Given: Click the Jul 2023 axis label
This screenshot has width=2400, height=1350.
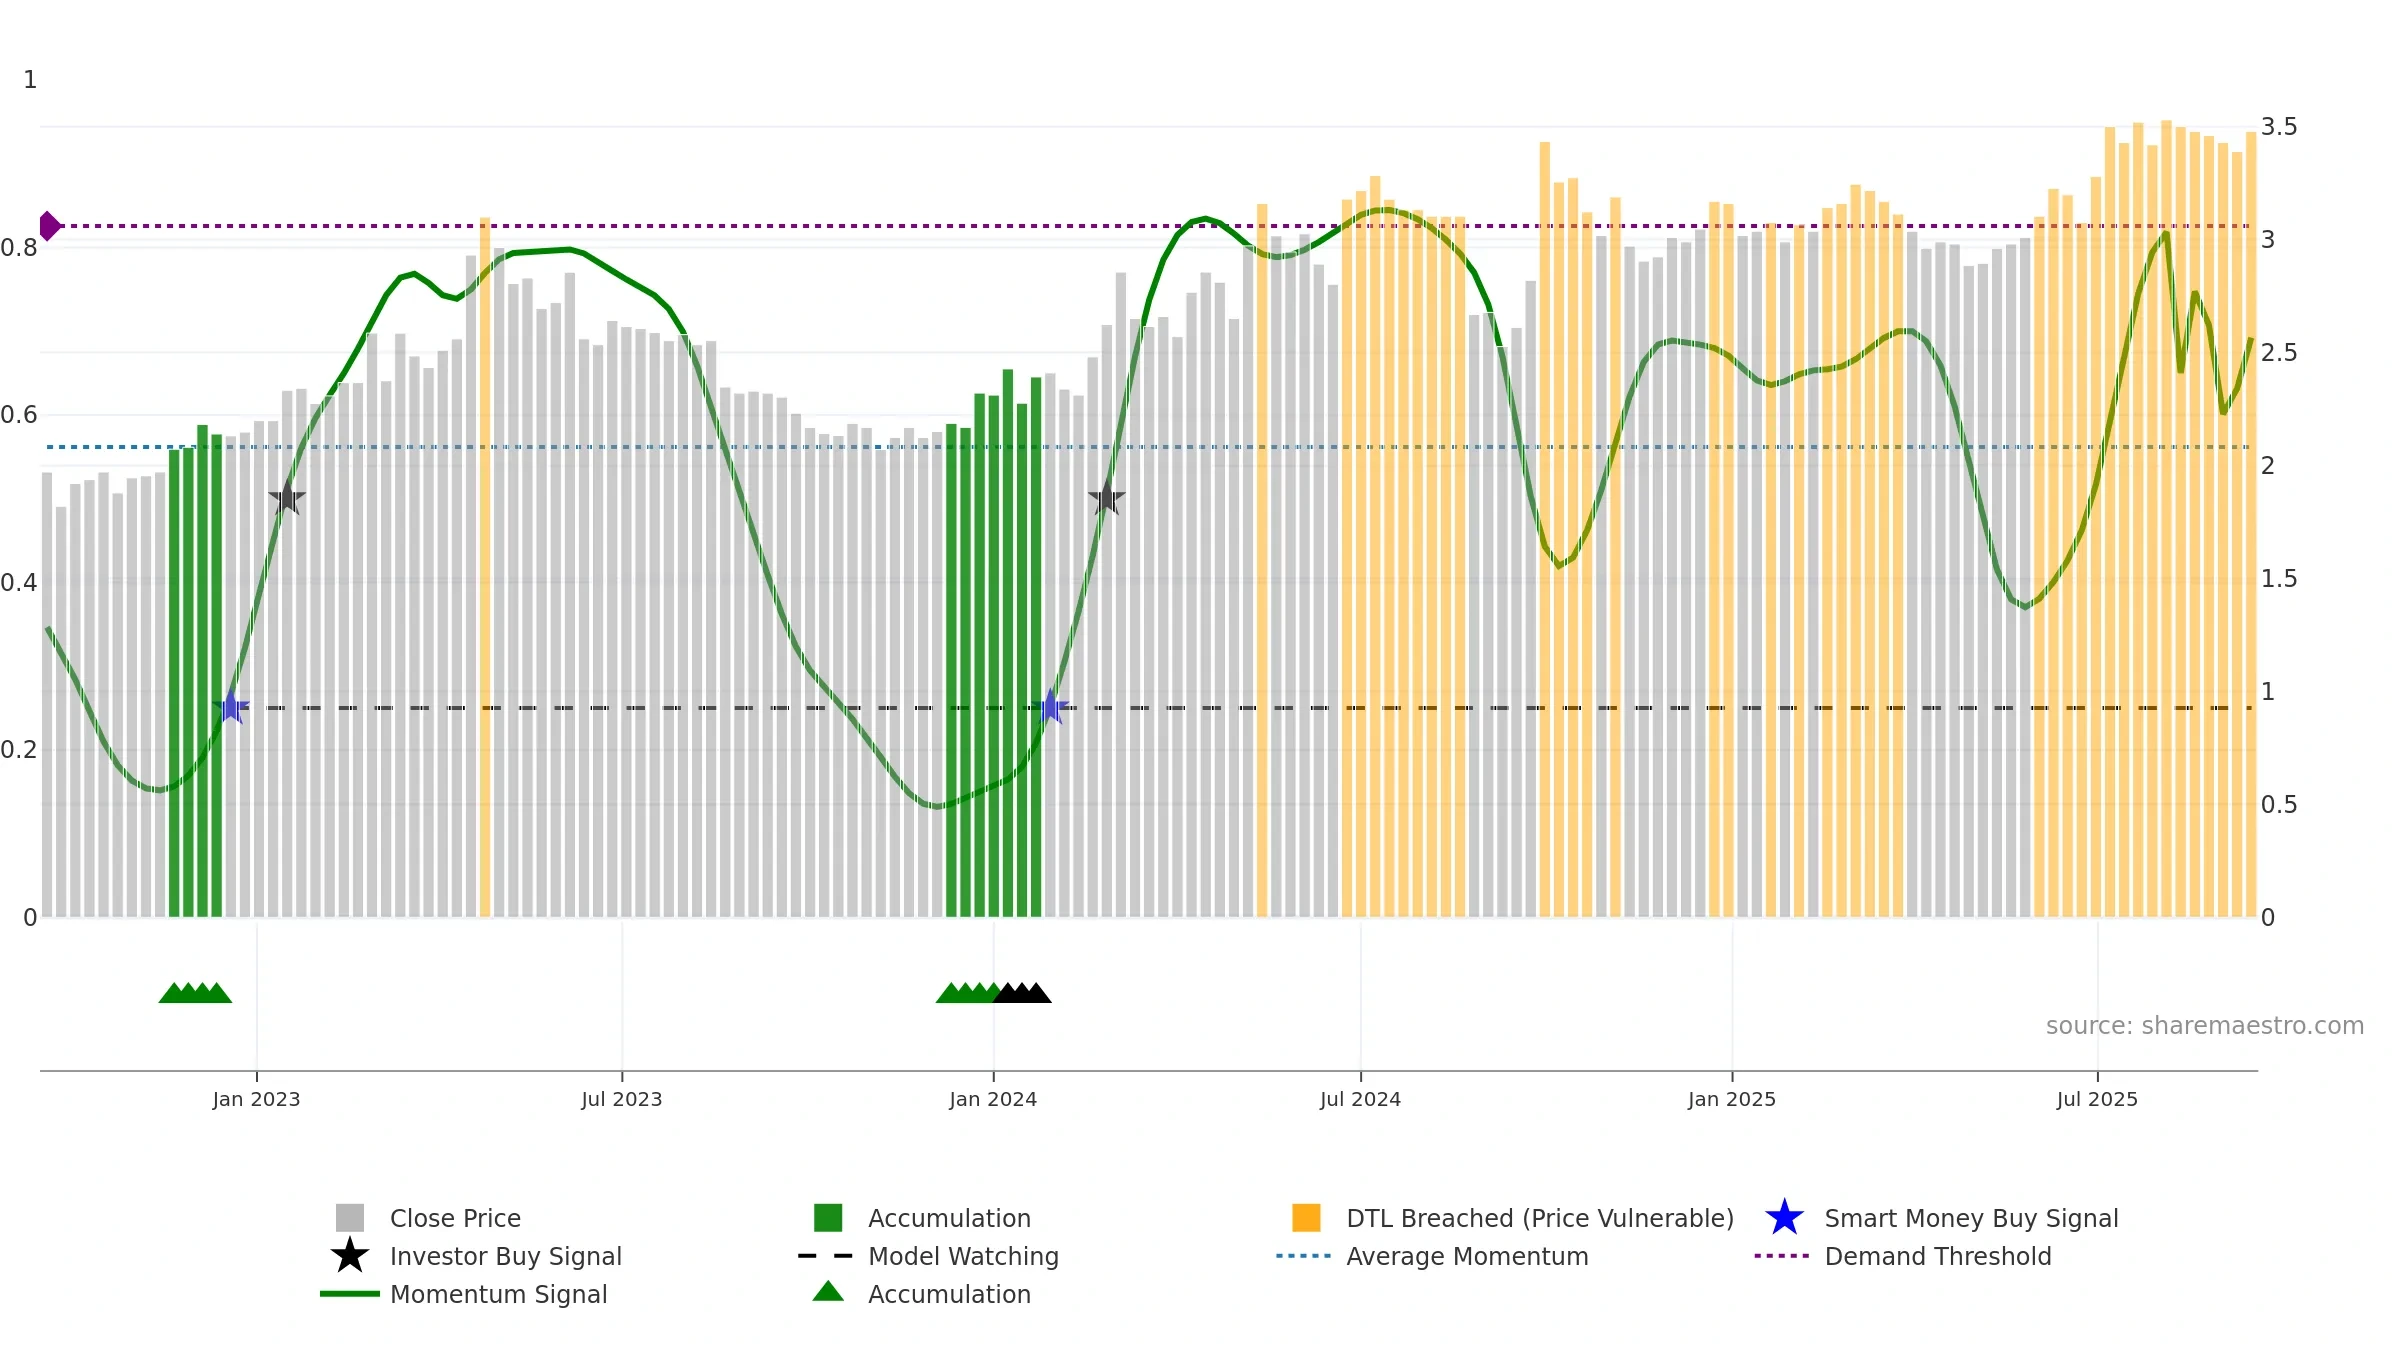Looking at the screenshot, I should tap(622, 1100).
